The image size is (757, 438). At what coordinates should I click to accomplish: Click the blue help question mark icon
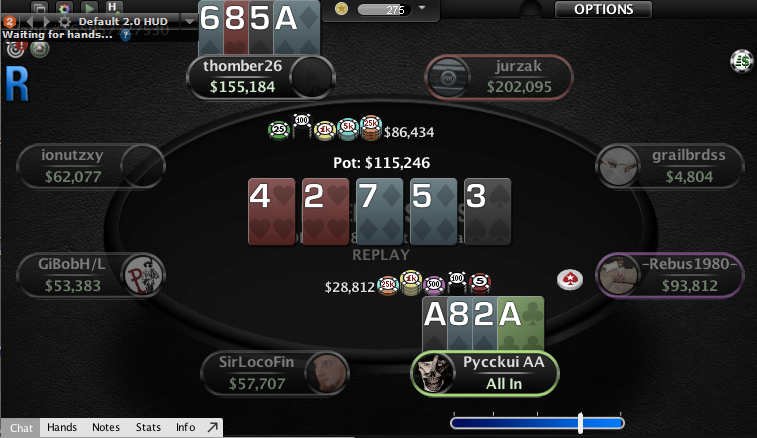tap(126, 35)
